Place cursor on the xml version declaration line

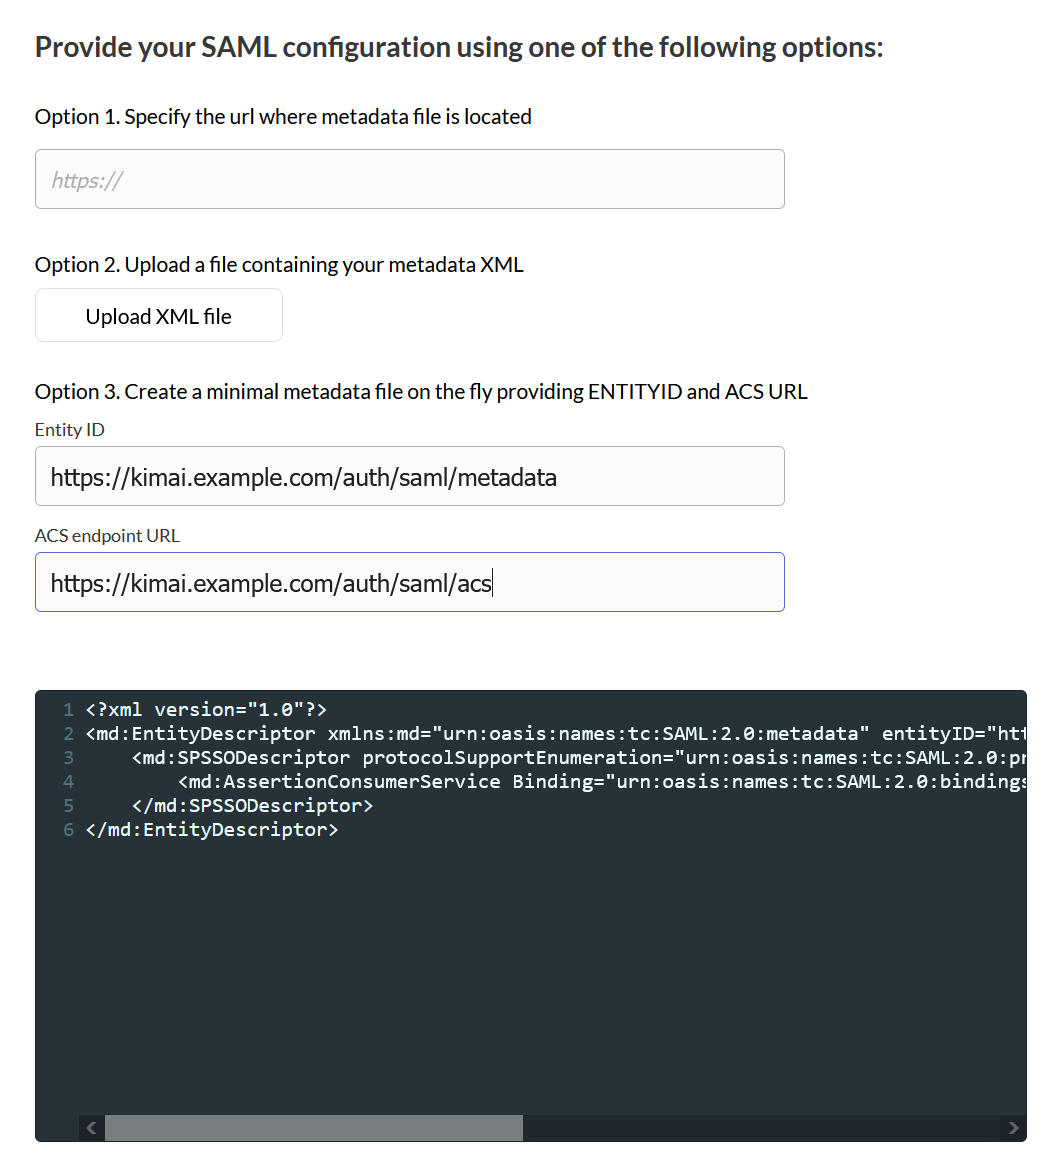coord(206,710)
